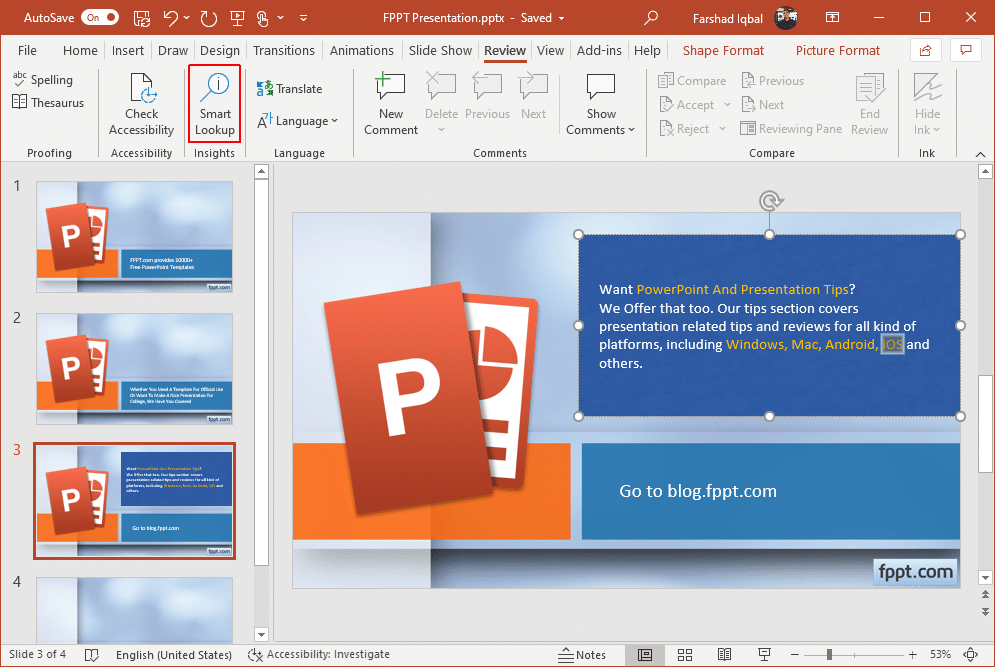Open the Transitions tab

284,51
